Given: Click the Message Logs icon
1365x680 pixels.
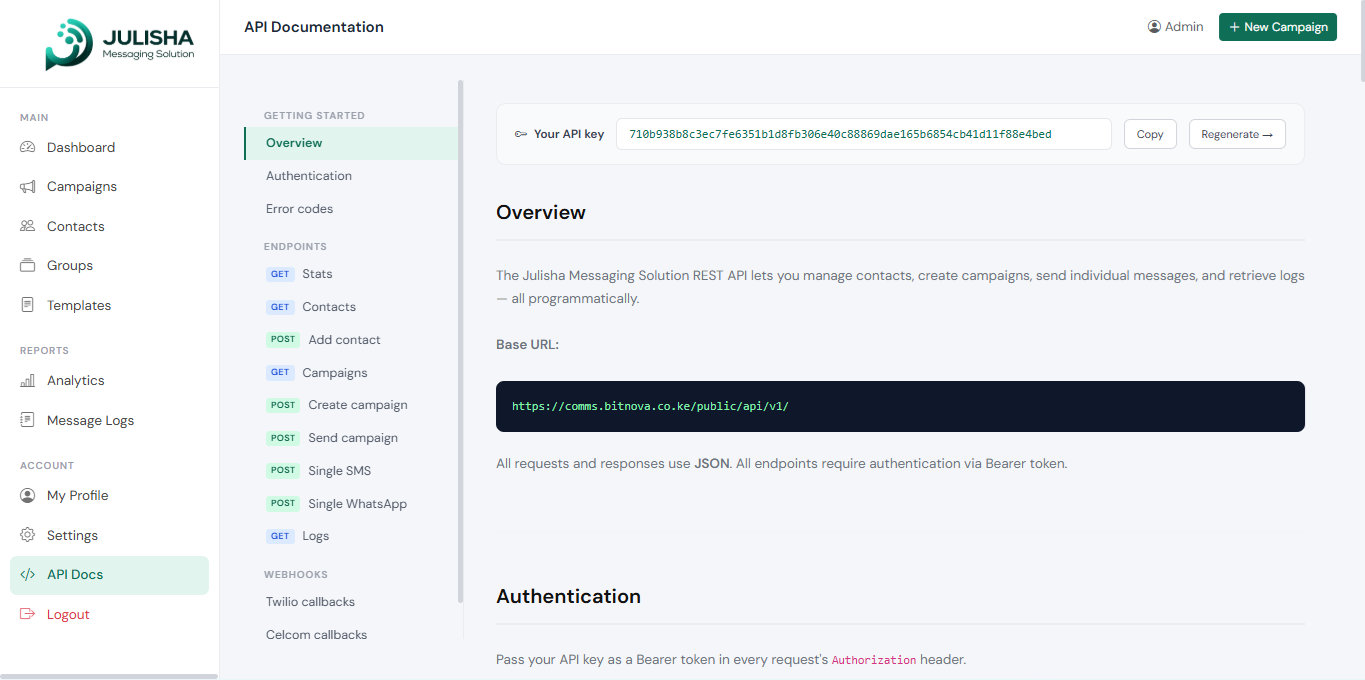Looking at the screenshot, I should pyautogui.click(x=28, y=420).
